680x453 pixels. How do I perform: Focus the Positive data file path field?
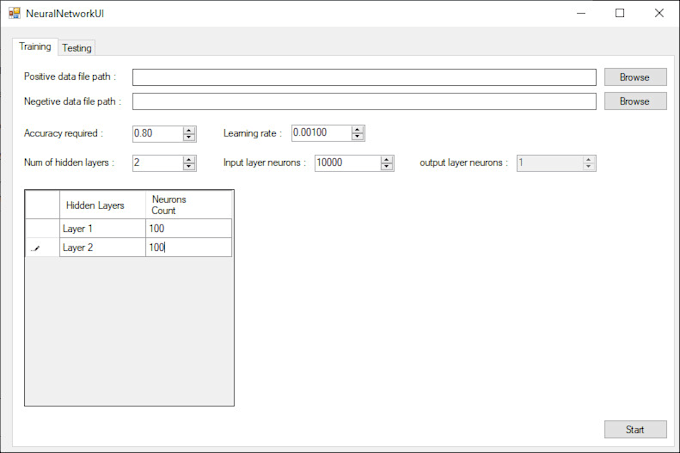(x=364, y=77)
